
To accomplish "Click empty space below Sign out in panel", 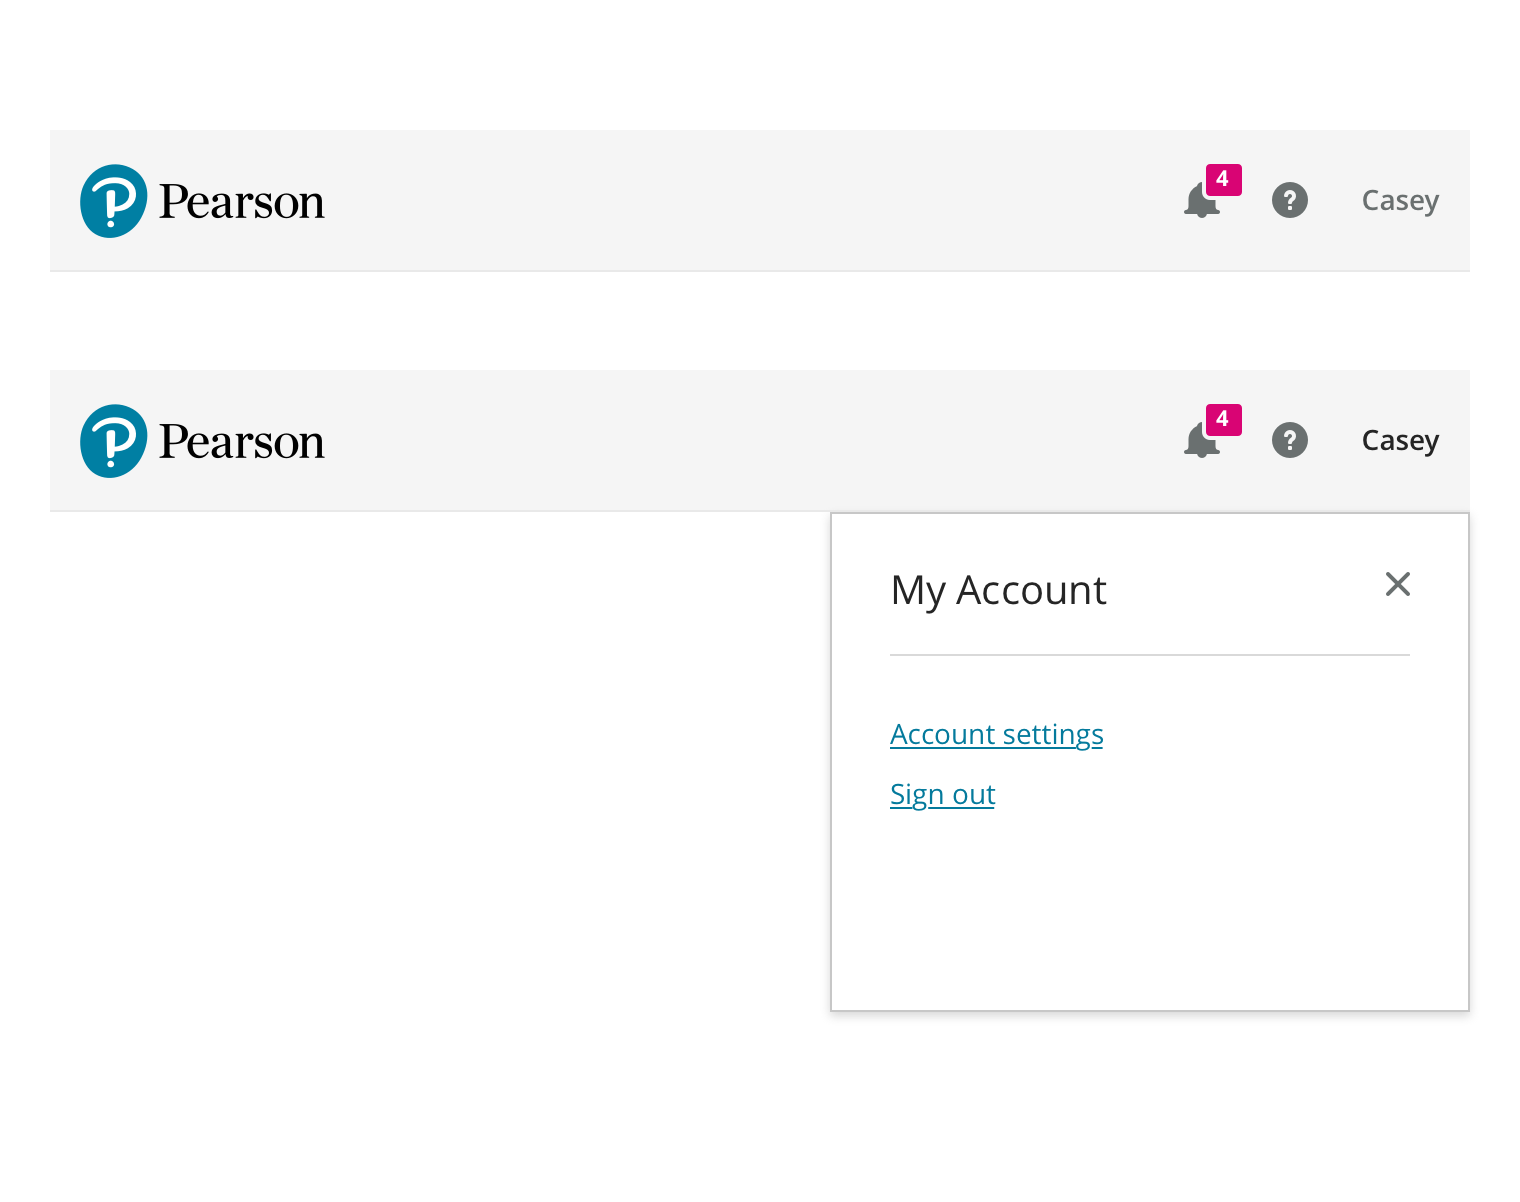I will point(1149,910).
